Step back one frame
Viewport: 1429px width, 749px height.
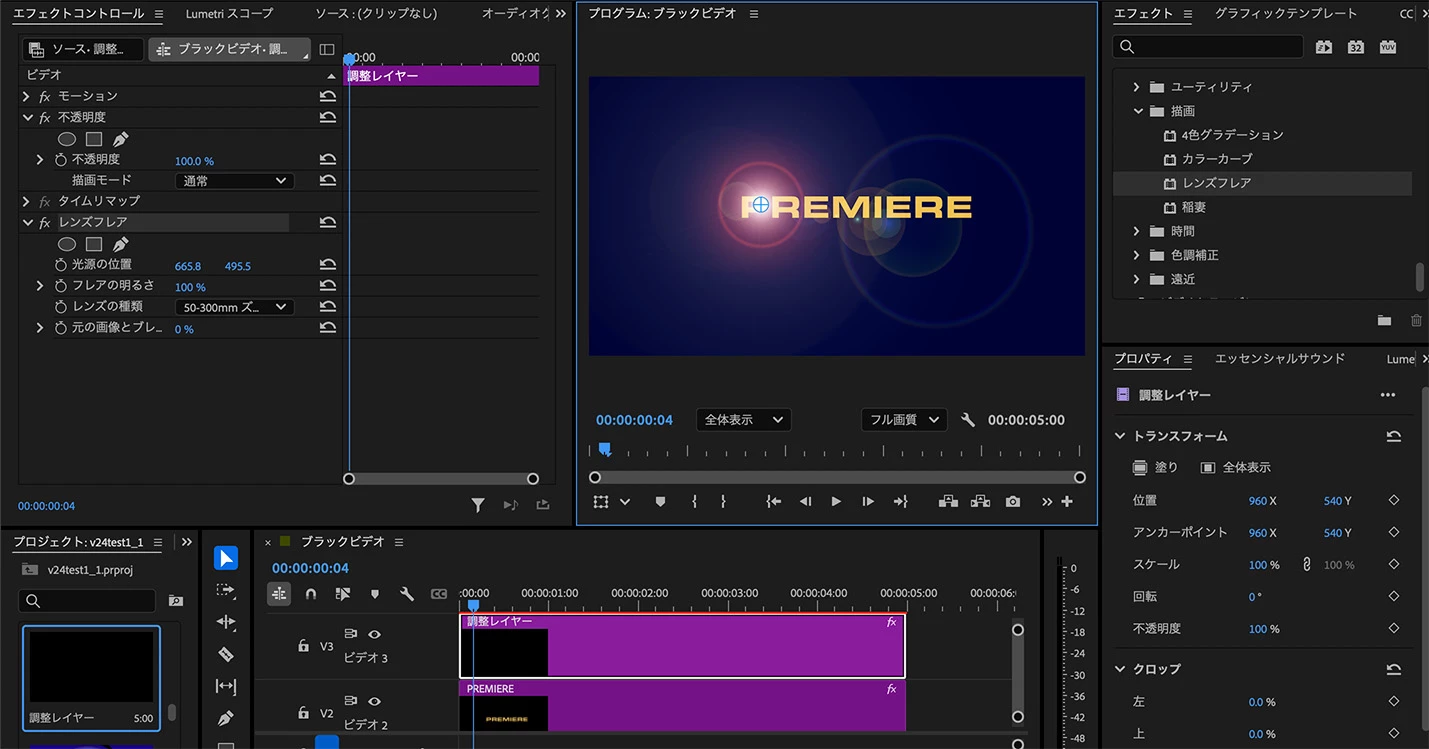805,501
